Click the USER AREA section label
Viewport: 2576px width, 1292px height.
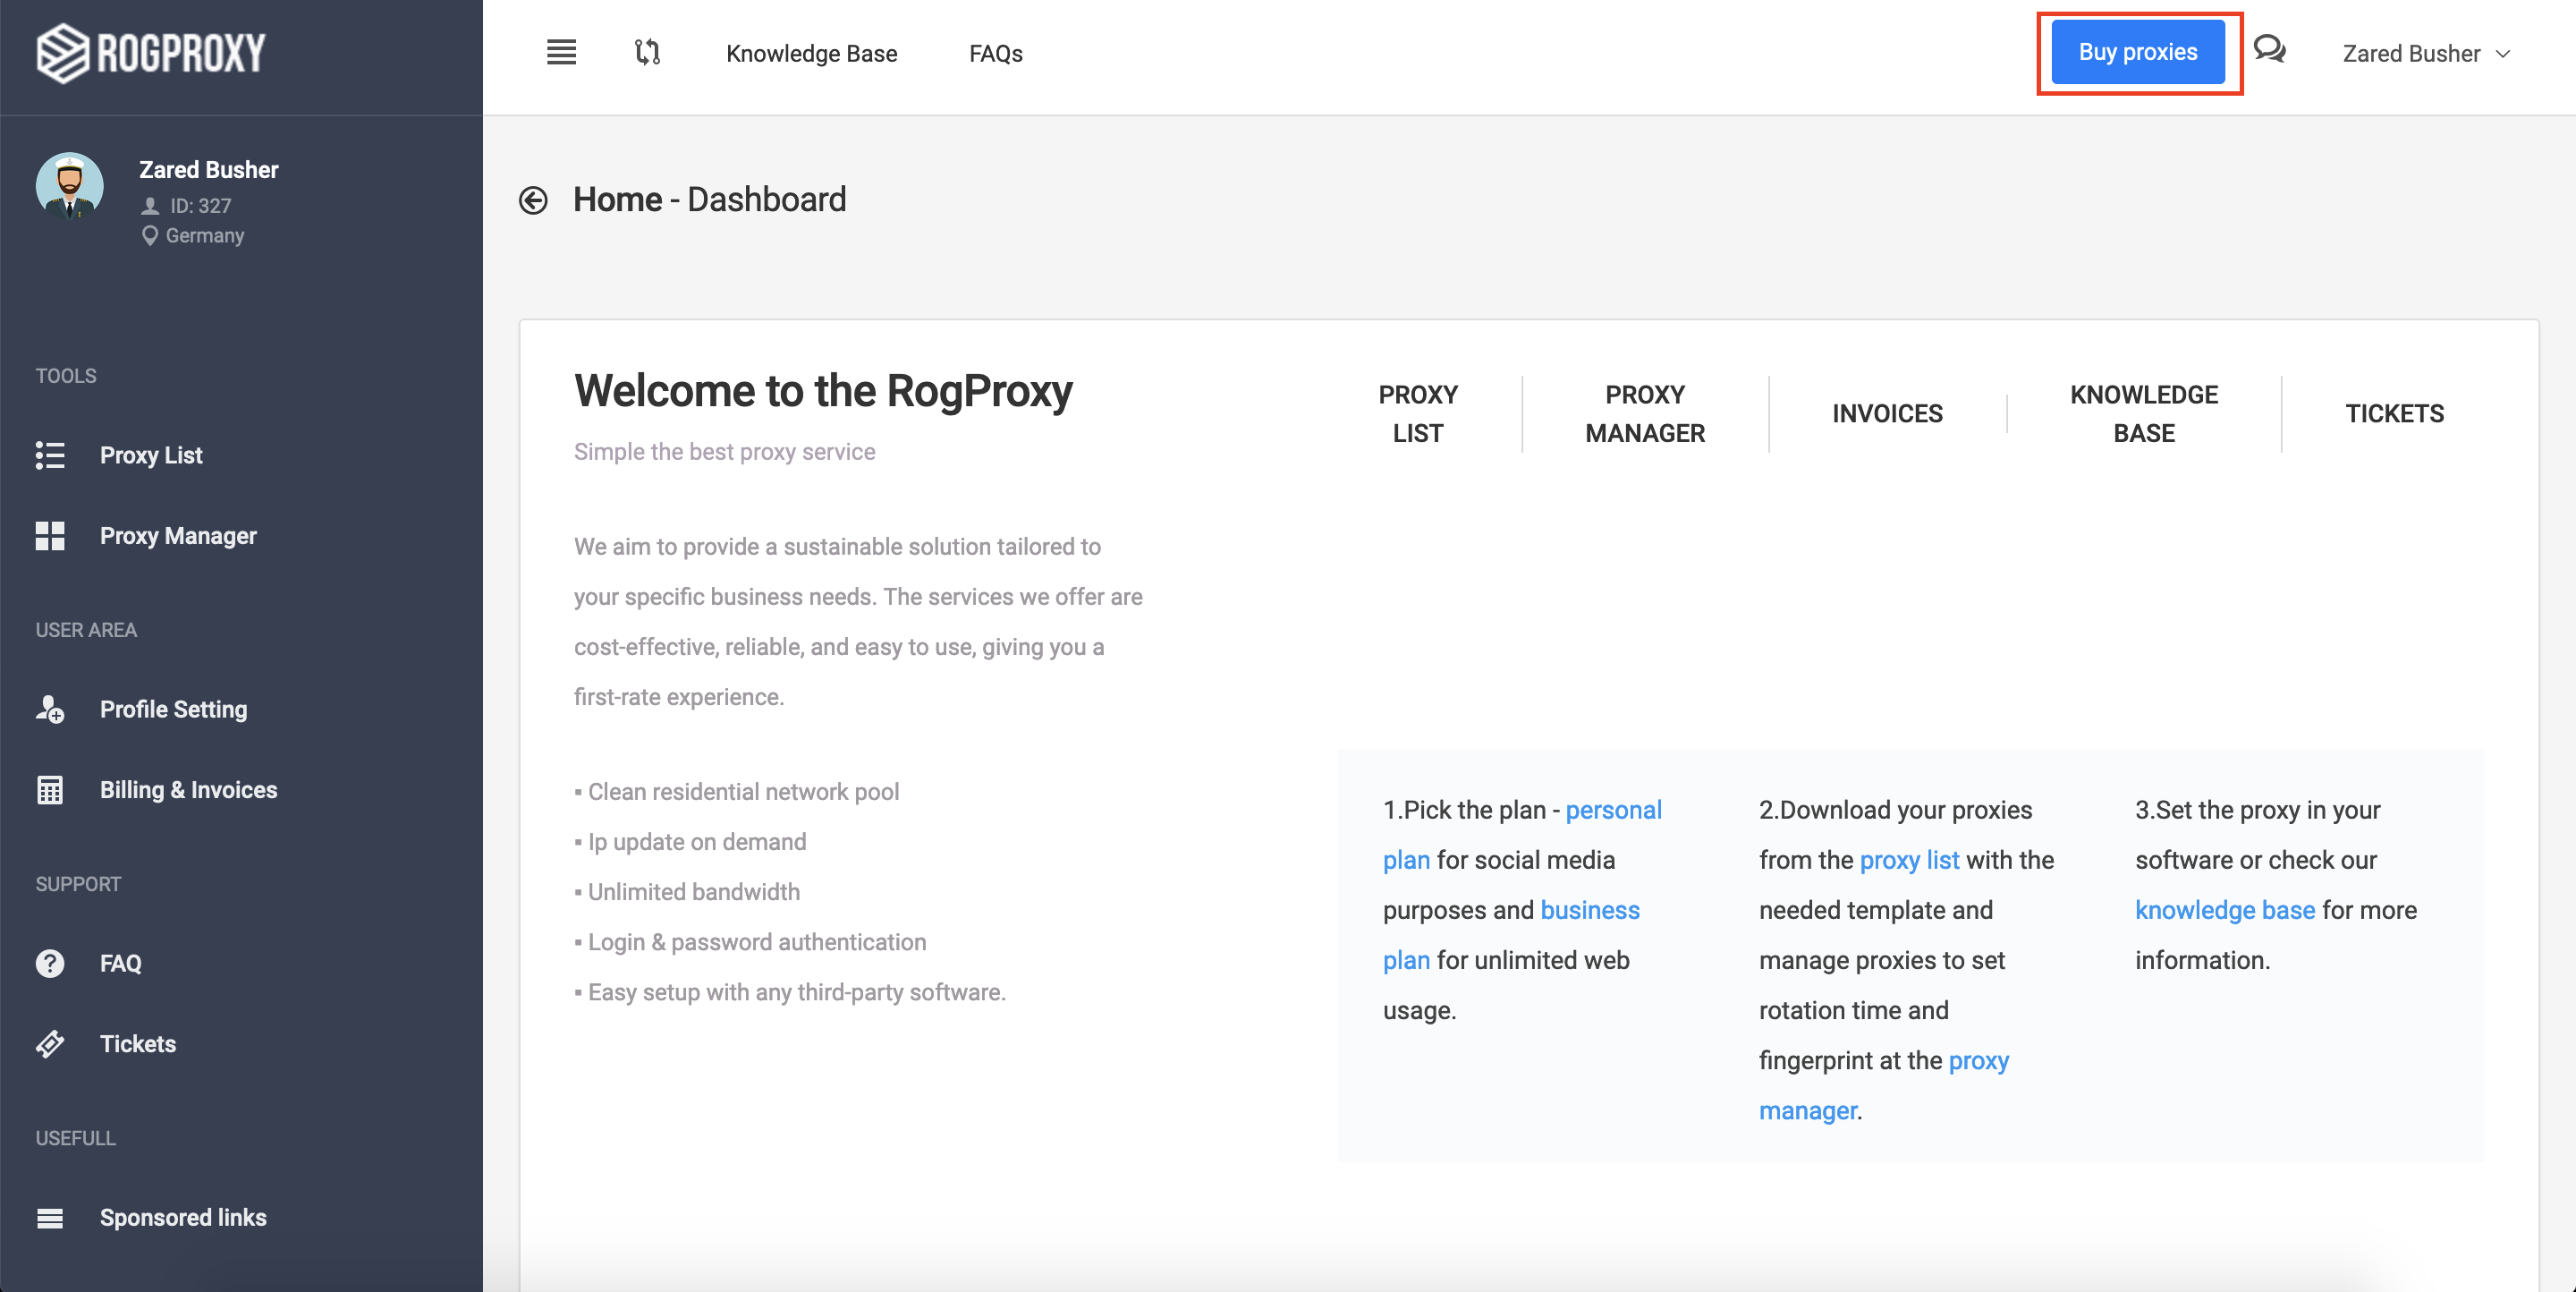(x=86, y=630)
